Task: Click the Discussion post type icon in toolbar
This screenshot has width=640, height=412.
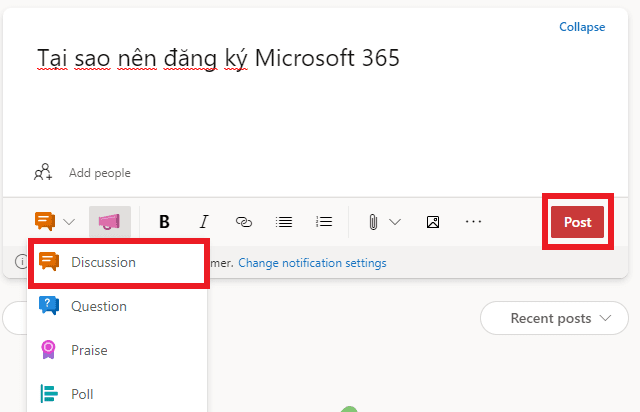Action: (45, 221)
